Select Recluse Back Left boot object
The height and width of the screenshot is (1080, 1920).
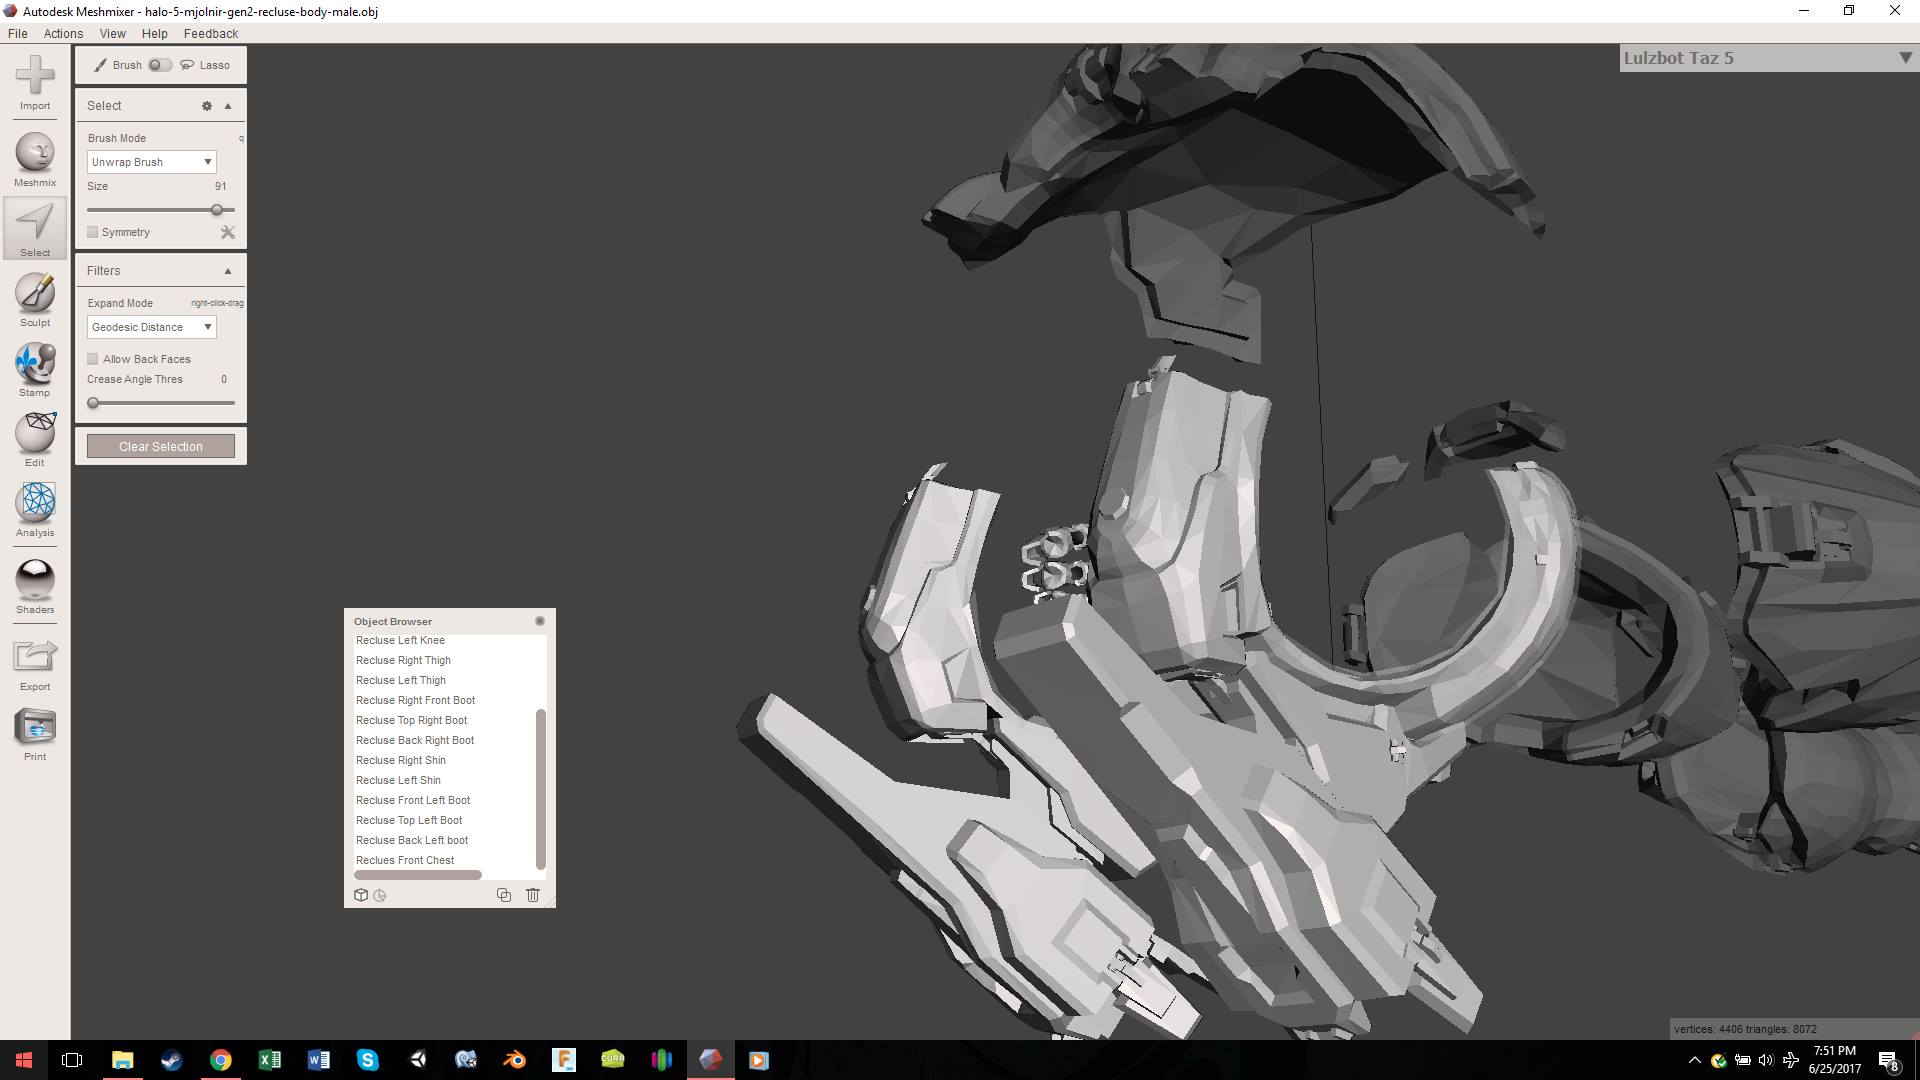[412, 840]
